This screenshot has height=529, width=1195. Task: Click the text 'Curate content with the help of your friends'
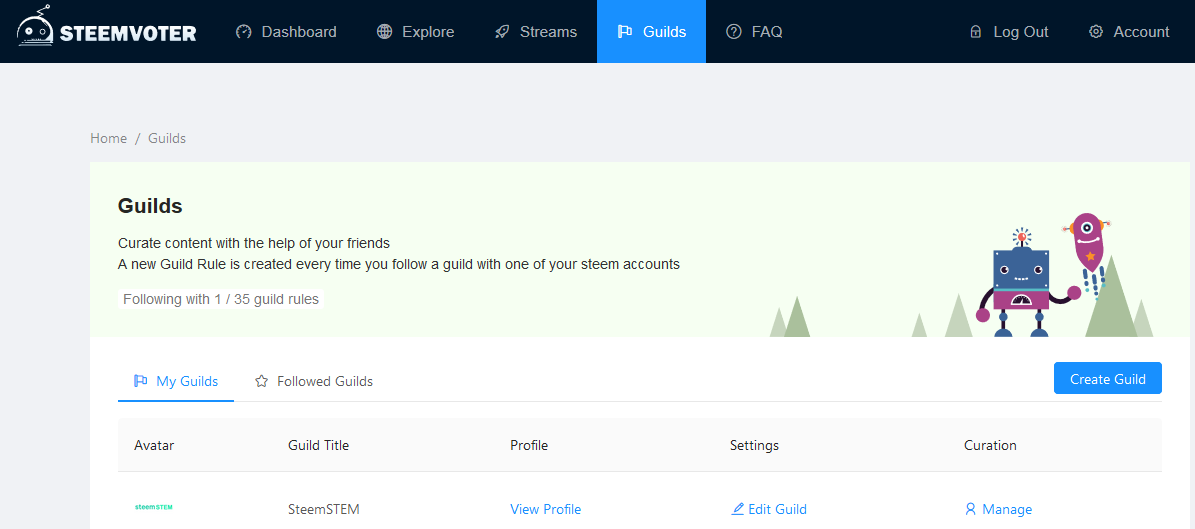[x=254, y=244]
